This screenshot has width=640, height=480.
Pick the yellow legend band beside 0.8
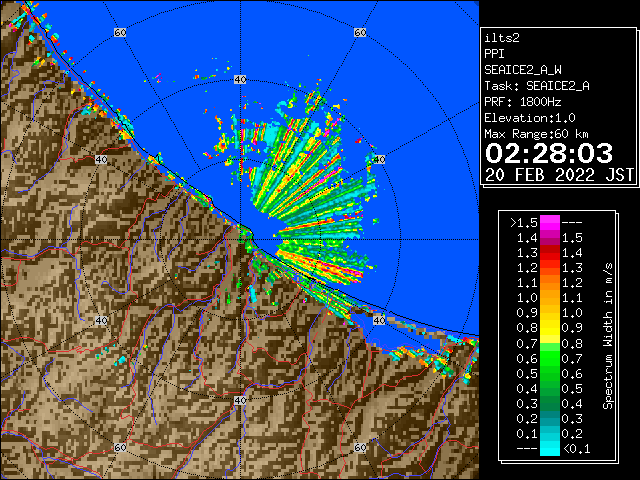[x=550, y=328]
